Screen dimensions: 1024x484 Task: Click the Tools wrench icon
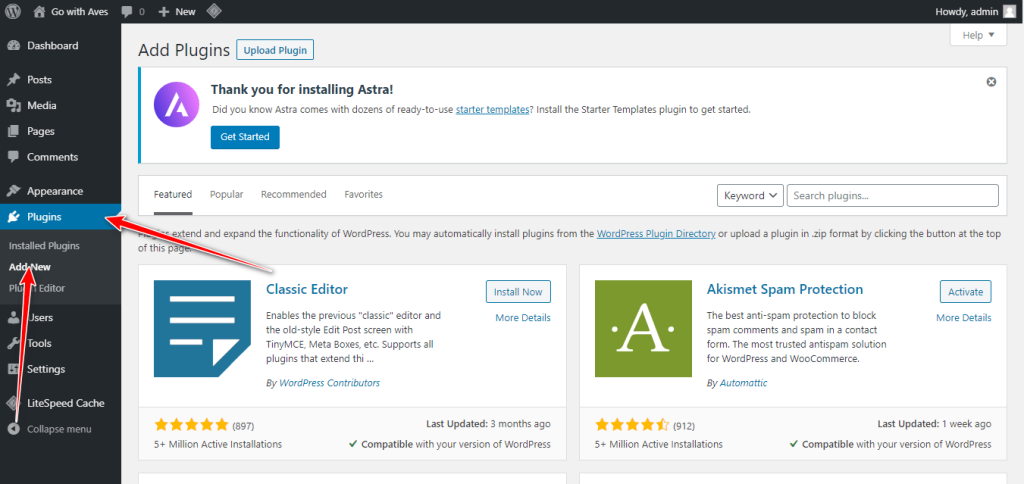coord(13,344)
